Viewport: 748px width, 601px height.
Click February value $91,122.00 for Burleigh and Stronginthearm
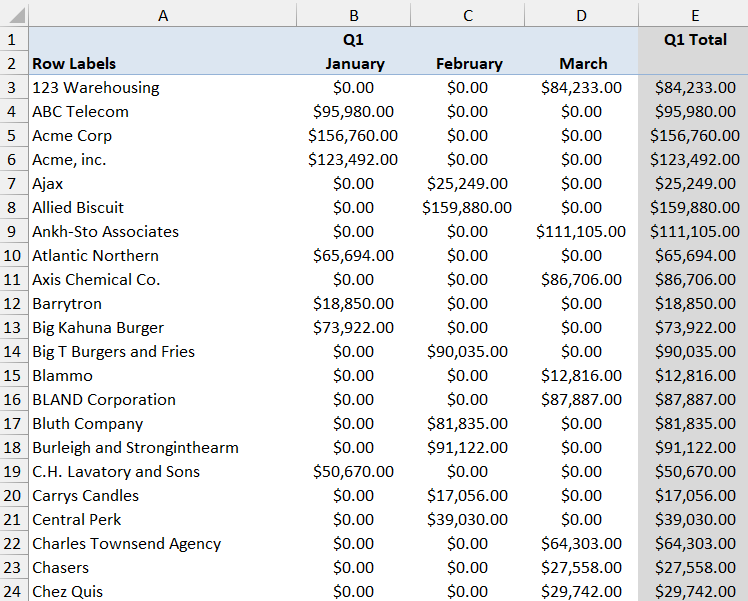point(468,447)
